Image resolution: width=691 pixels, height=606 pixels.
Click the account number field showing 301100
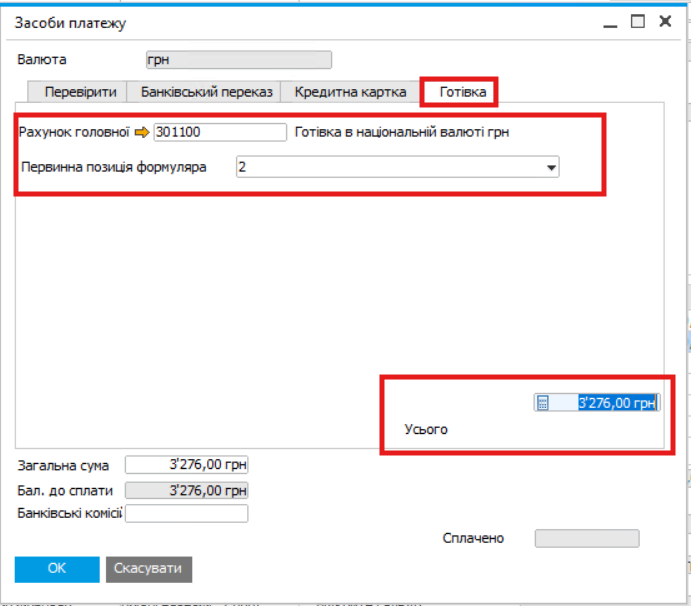pos(220,132)
